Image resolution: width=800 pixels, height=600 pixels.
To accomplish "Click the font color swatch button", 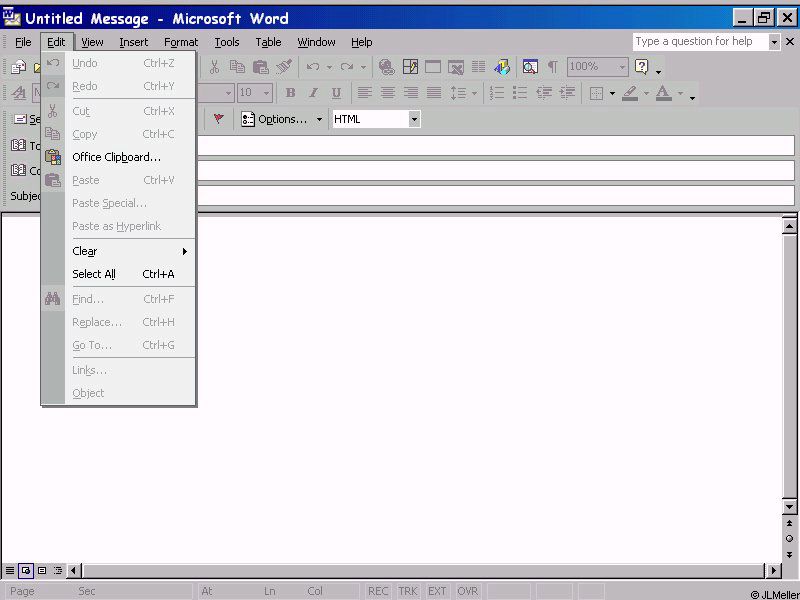I will pos(663,93).
